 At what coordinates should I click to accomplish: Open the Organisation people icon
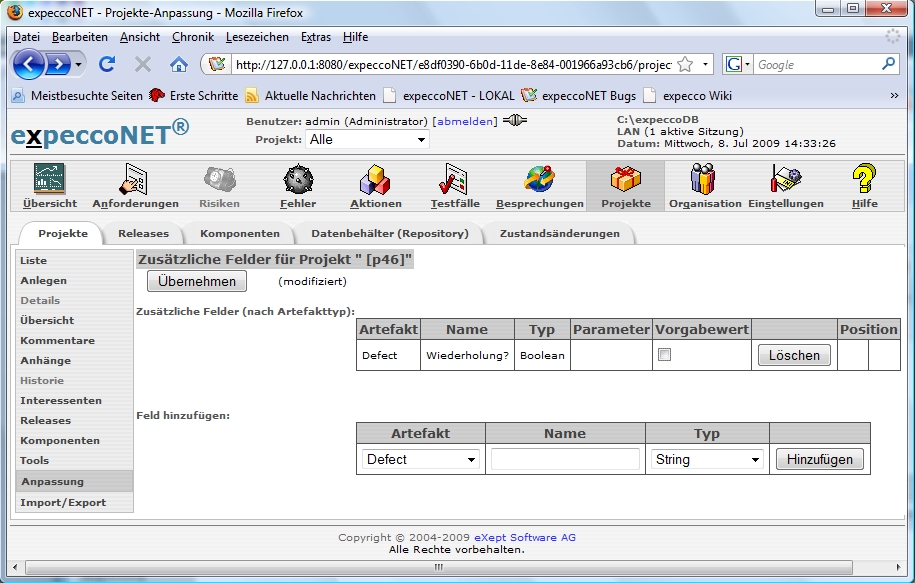point(704,180)
